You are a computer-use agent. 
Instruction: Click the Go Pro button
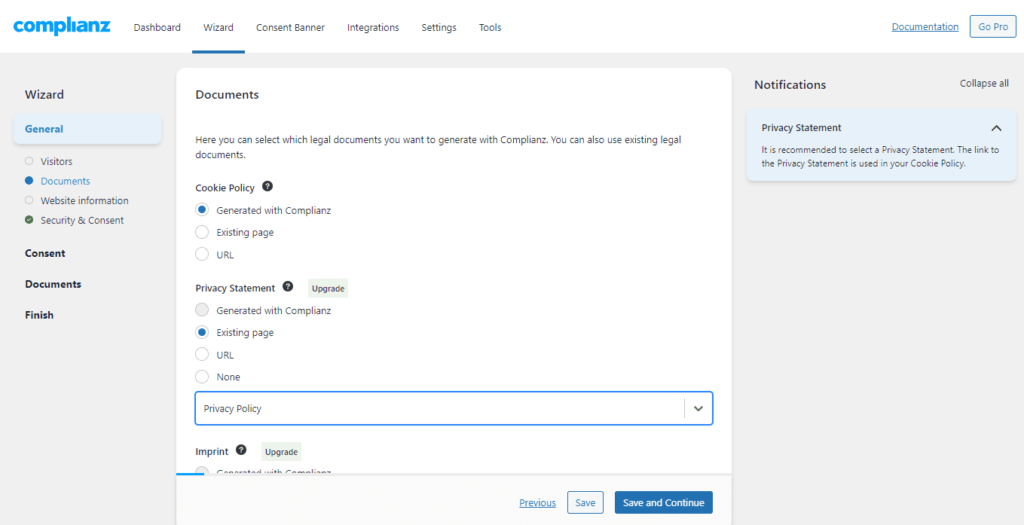coord(992,27)
